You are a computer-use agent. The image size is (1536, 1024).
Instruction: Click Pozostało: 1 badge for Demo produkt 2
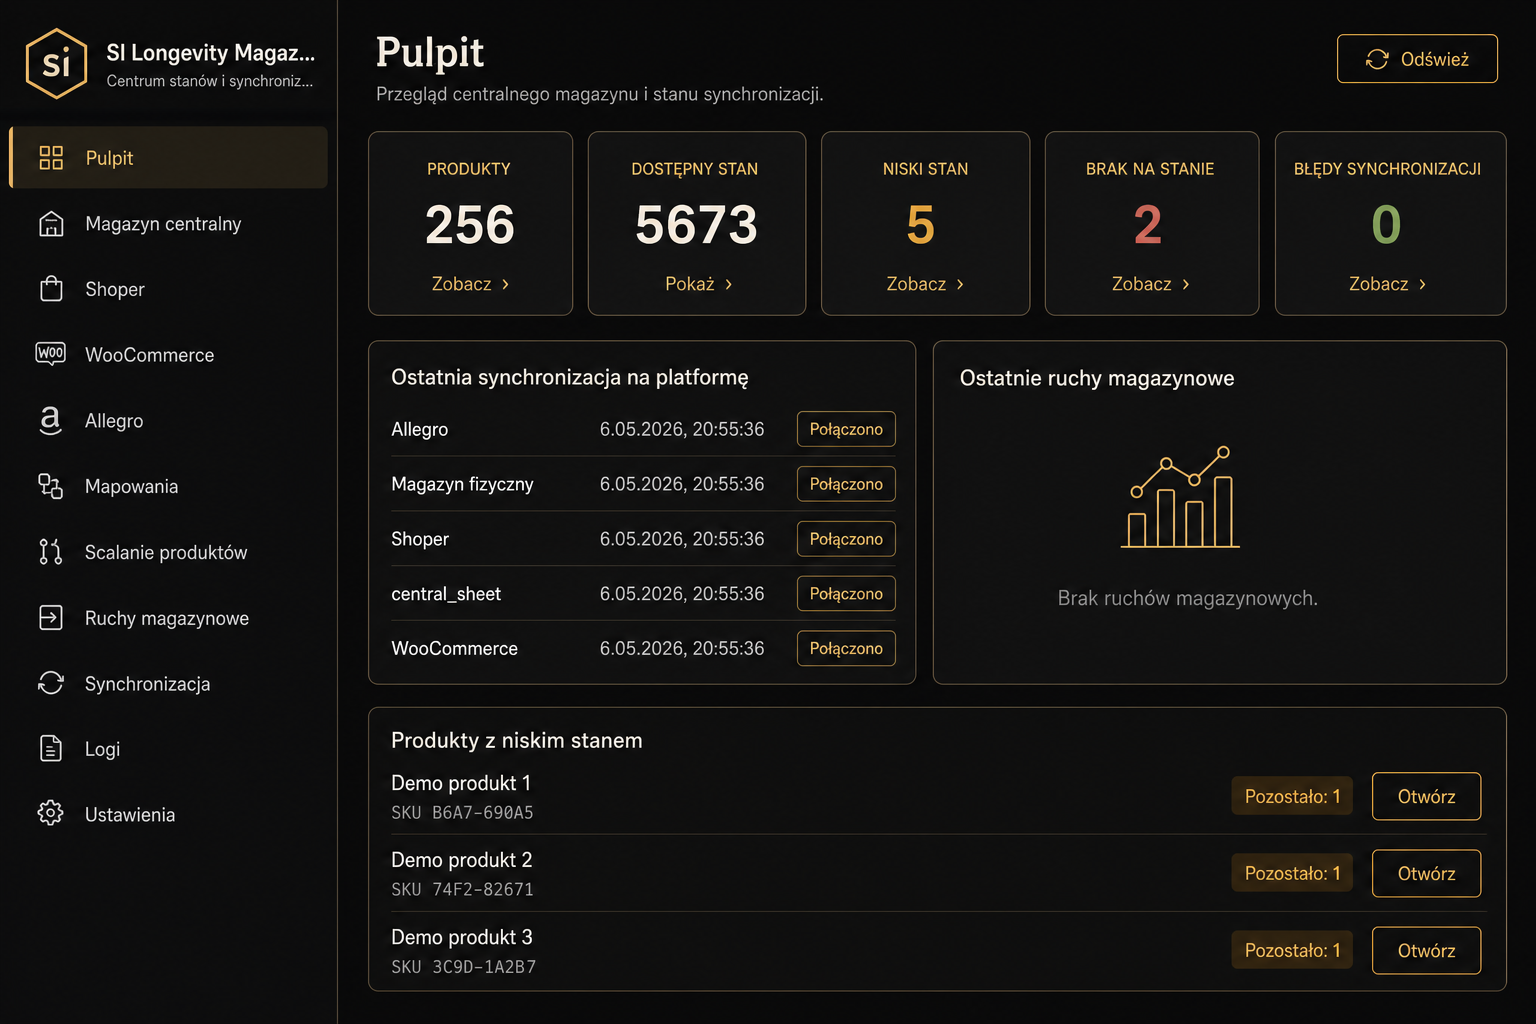(x=1292, y=873)
